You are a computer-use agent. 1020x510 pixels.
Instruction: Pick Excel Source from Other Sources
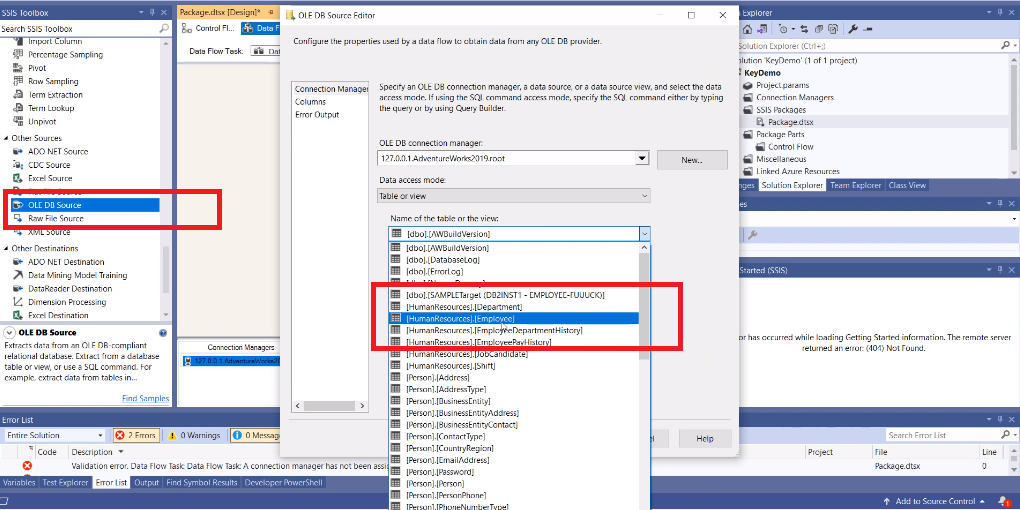point(50,178)
